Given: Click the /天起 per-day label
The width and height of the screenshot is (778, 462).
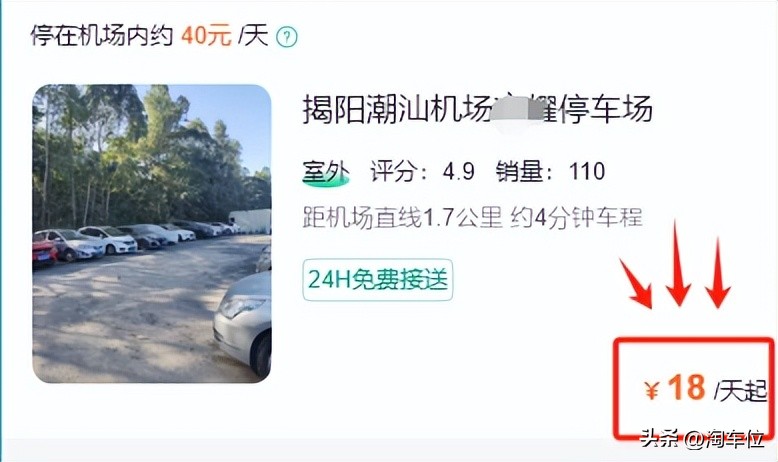Looking at the screenshot, I should (741, 392).
